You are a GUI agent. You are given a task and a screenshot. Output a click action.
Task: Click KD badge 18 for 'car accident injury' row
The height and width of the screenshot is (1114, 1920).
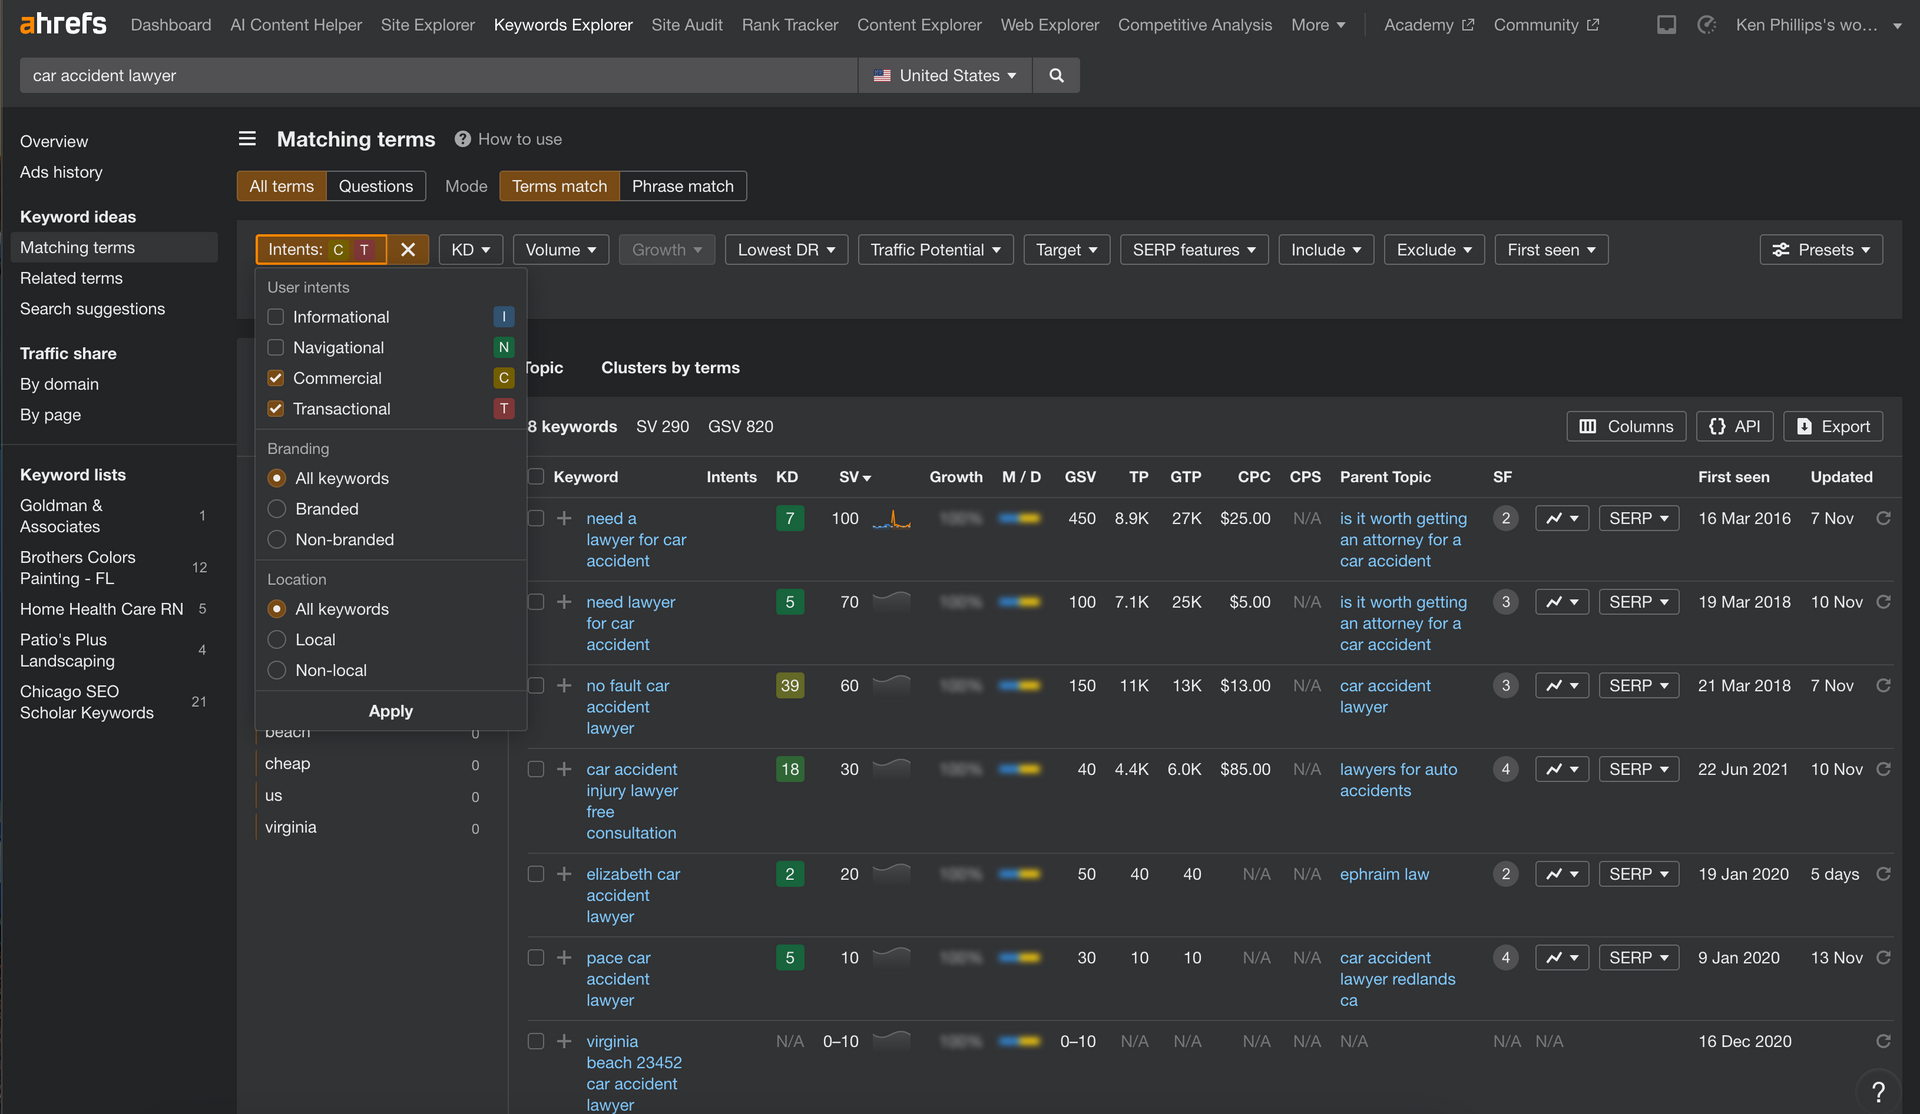(790, 769)
